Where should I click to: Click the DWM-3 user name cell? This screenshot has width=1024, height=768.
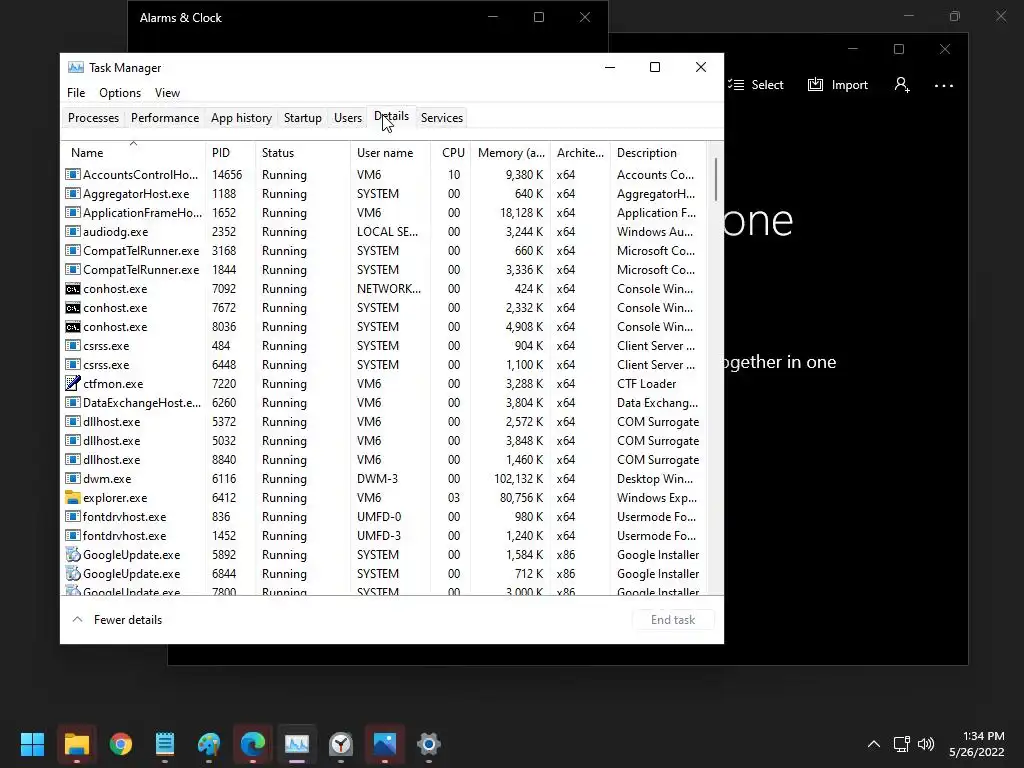point(377,479)
